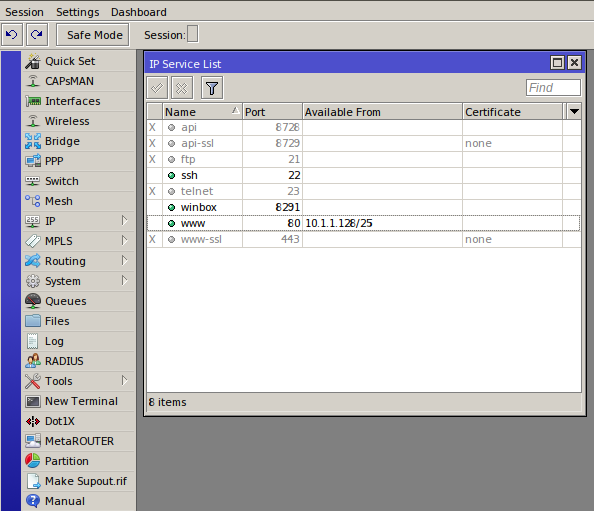Viewport: 594px width, 511px height.
Task: Click the Find search field
Action: pos(553,88)
